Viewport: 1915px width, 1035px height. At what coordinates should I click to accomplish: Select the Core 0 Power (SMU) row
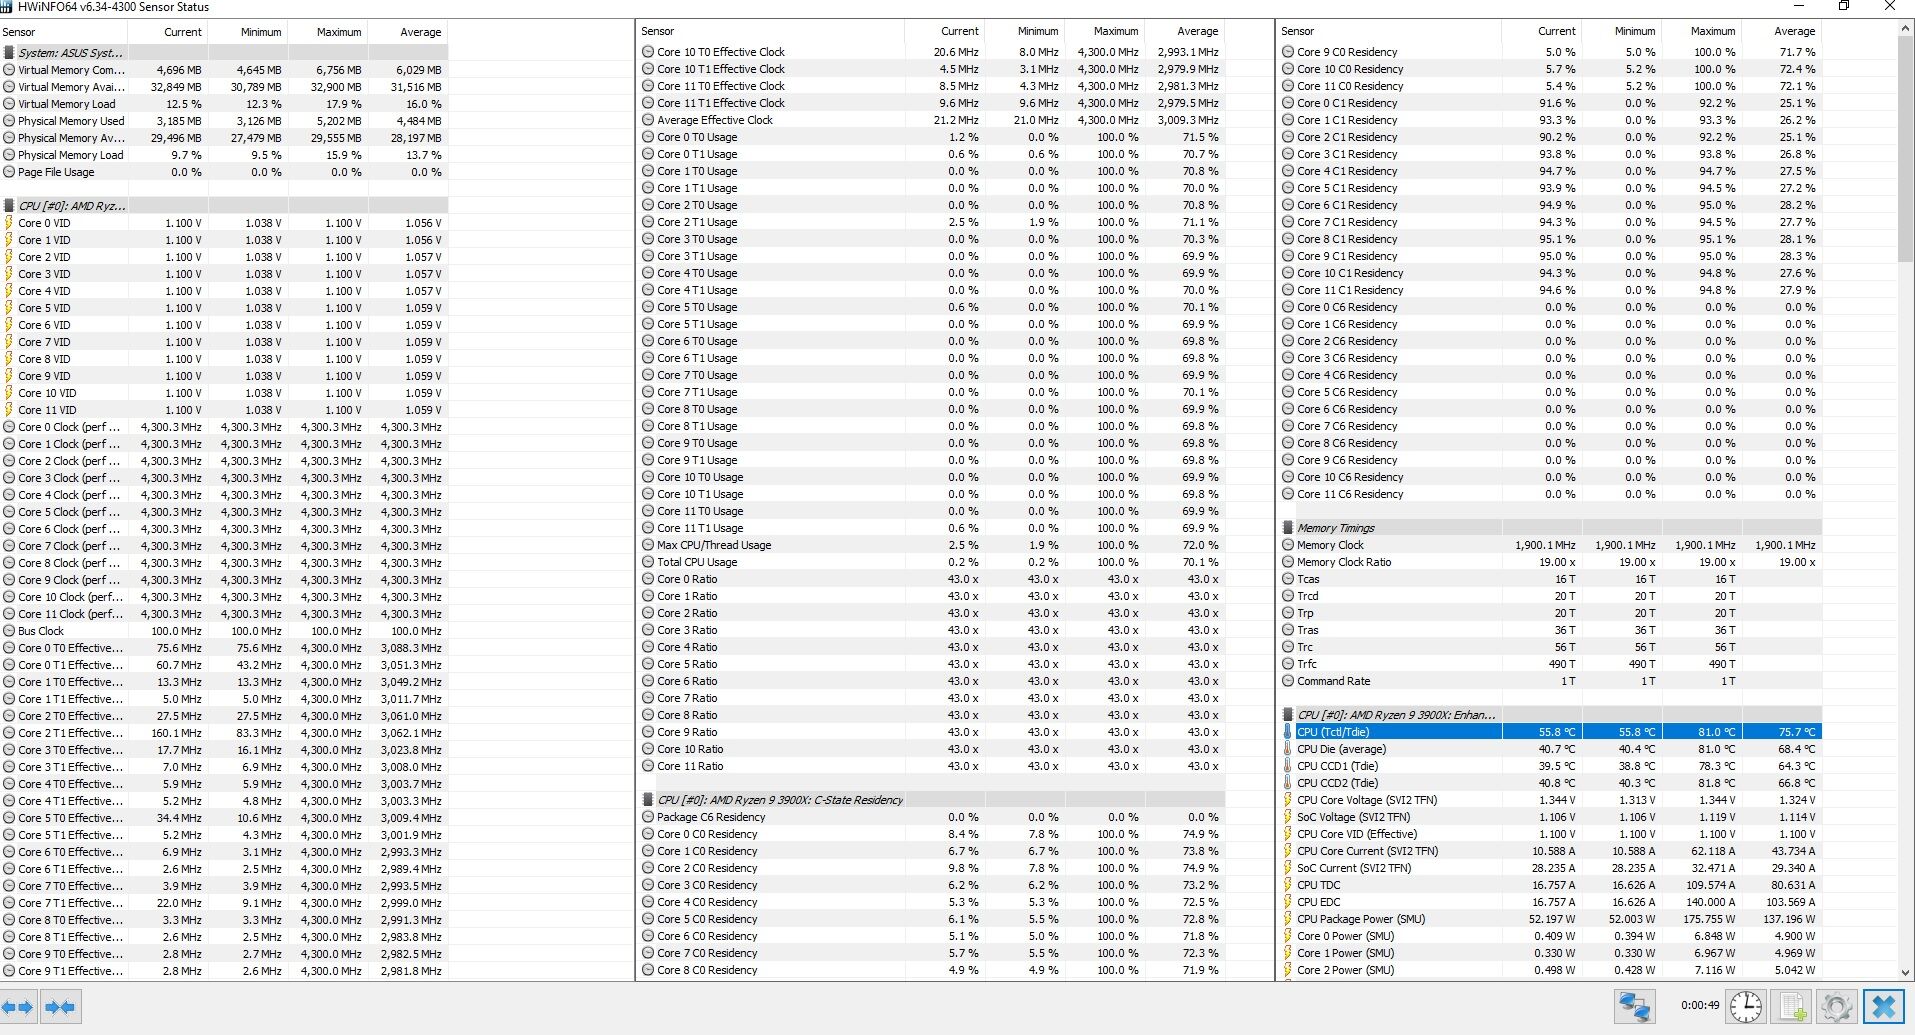(x=1551, y=936)
